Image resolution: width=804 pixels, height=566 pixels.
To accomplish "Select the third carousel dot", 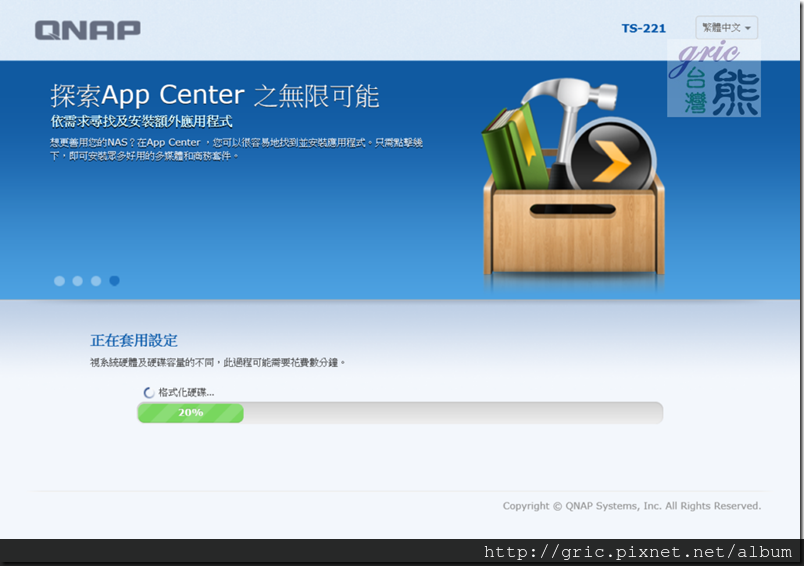I will point(96,281).
